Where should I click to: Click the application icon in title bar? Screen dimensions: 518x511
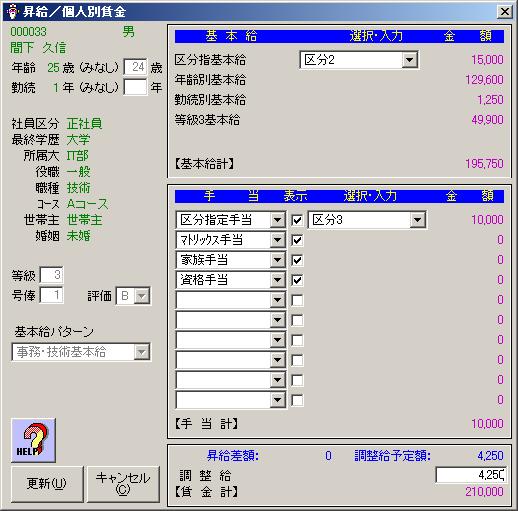(x=13, y=12)
